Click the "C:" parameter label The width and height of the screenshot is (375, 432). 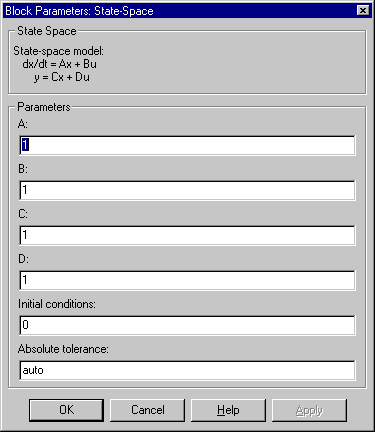(x=23, y=214)
